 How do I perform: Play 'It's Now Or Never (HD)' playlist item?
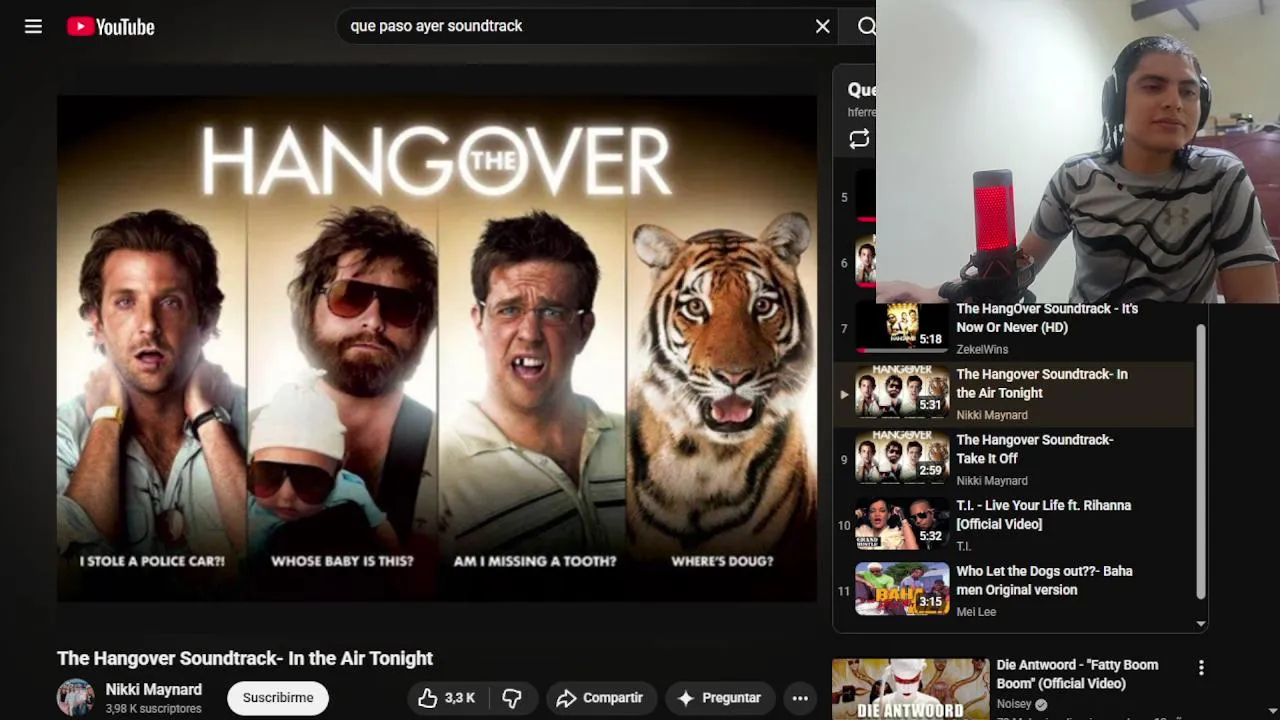coord(1046,318)
